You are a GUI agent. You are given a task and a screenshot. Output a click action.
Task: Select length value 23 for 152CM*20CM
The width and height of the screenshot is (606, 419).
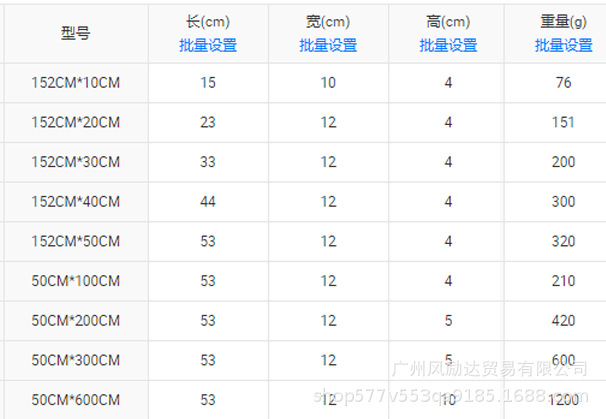click(x=208, y=122)
